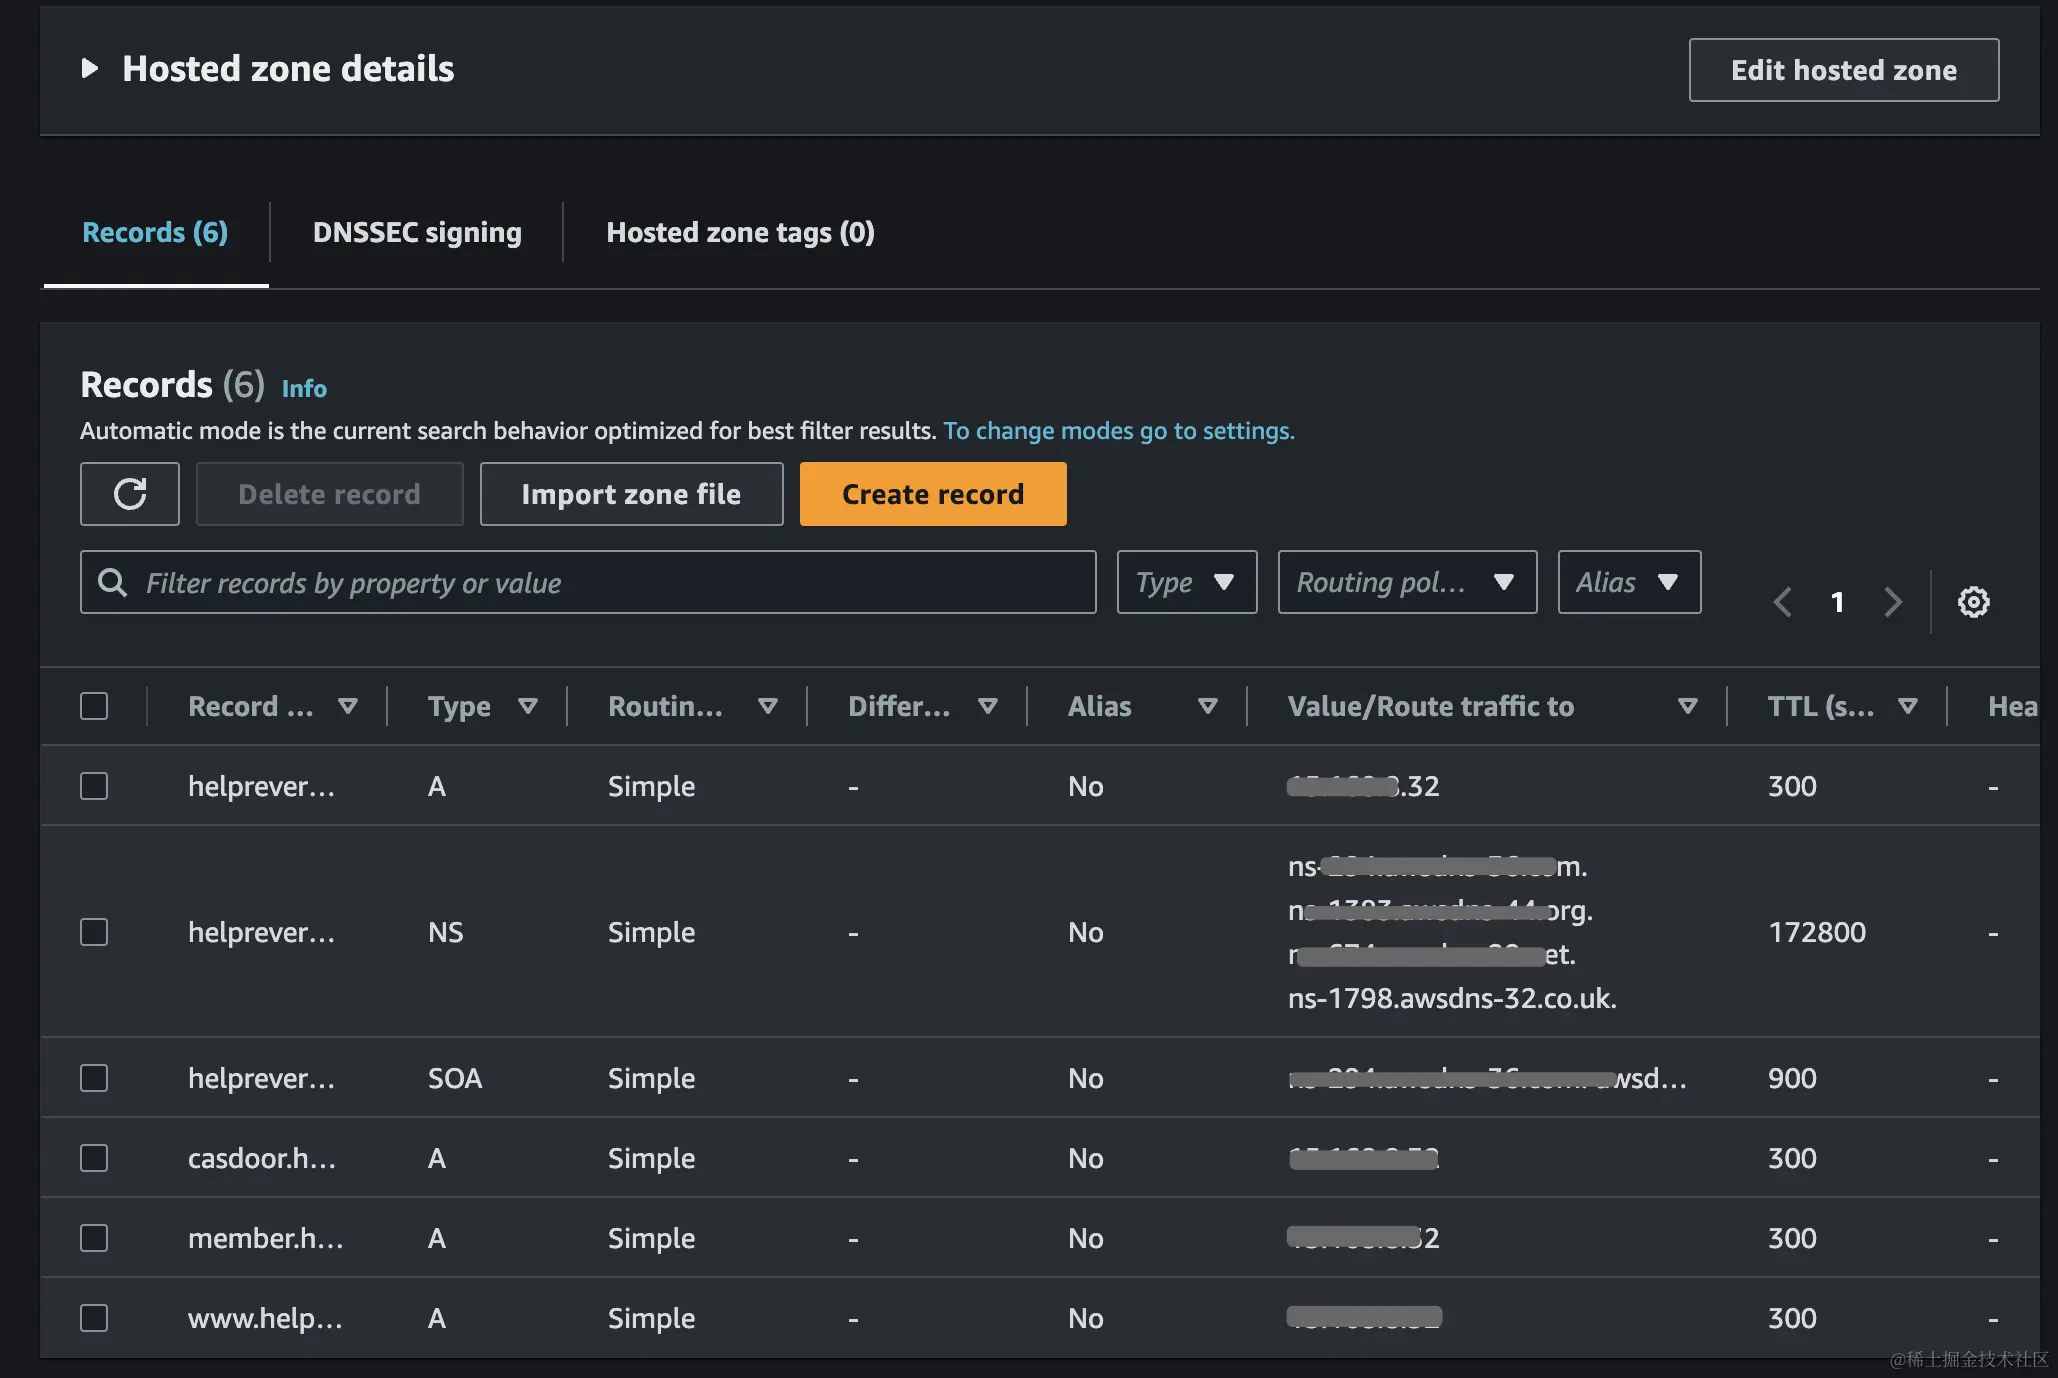Sort by TTL column arrow
This screenshot has height=1378, width=2058.
(x=1908, y=706)
